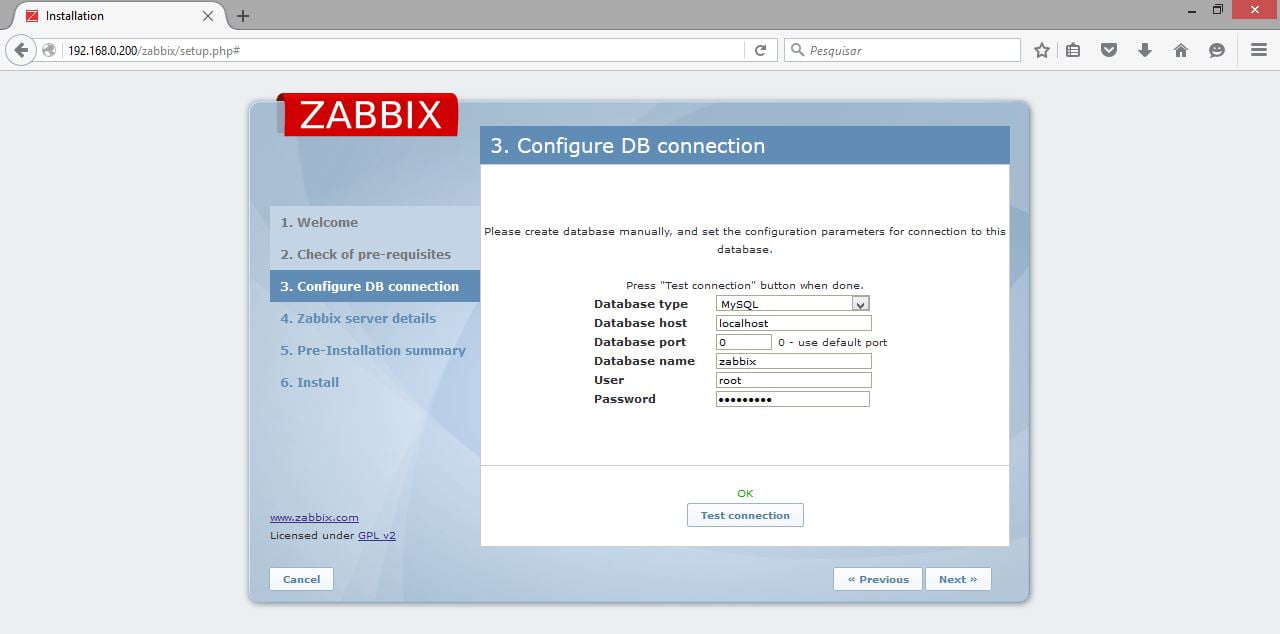Image resolution: width=1280 pixels, height=634 pixels.
Task: Click the Cancel button
Action: point(301,579)
